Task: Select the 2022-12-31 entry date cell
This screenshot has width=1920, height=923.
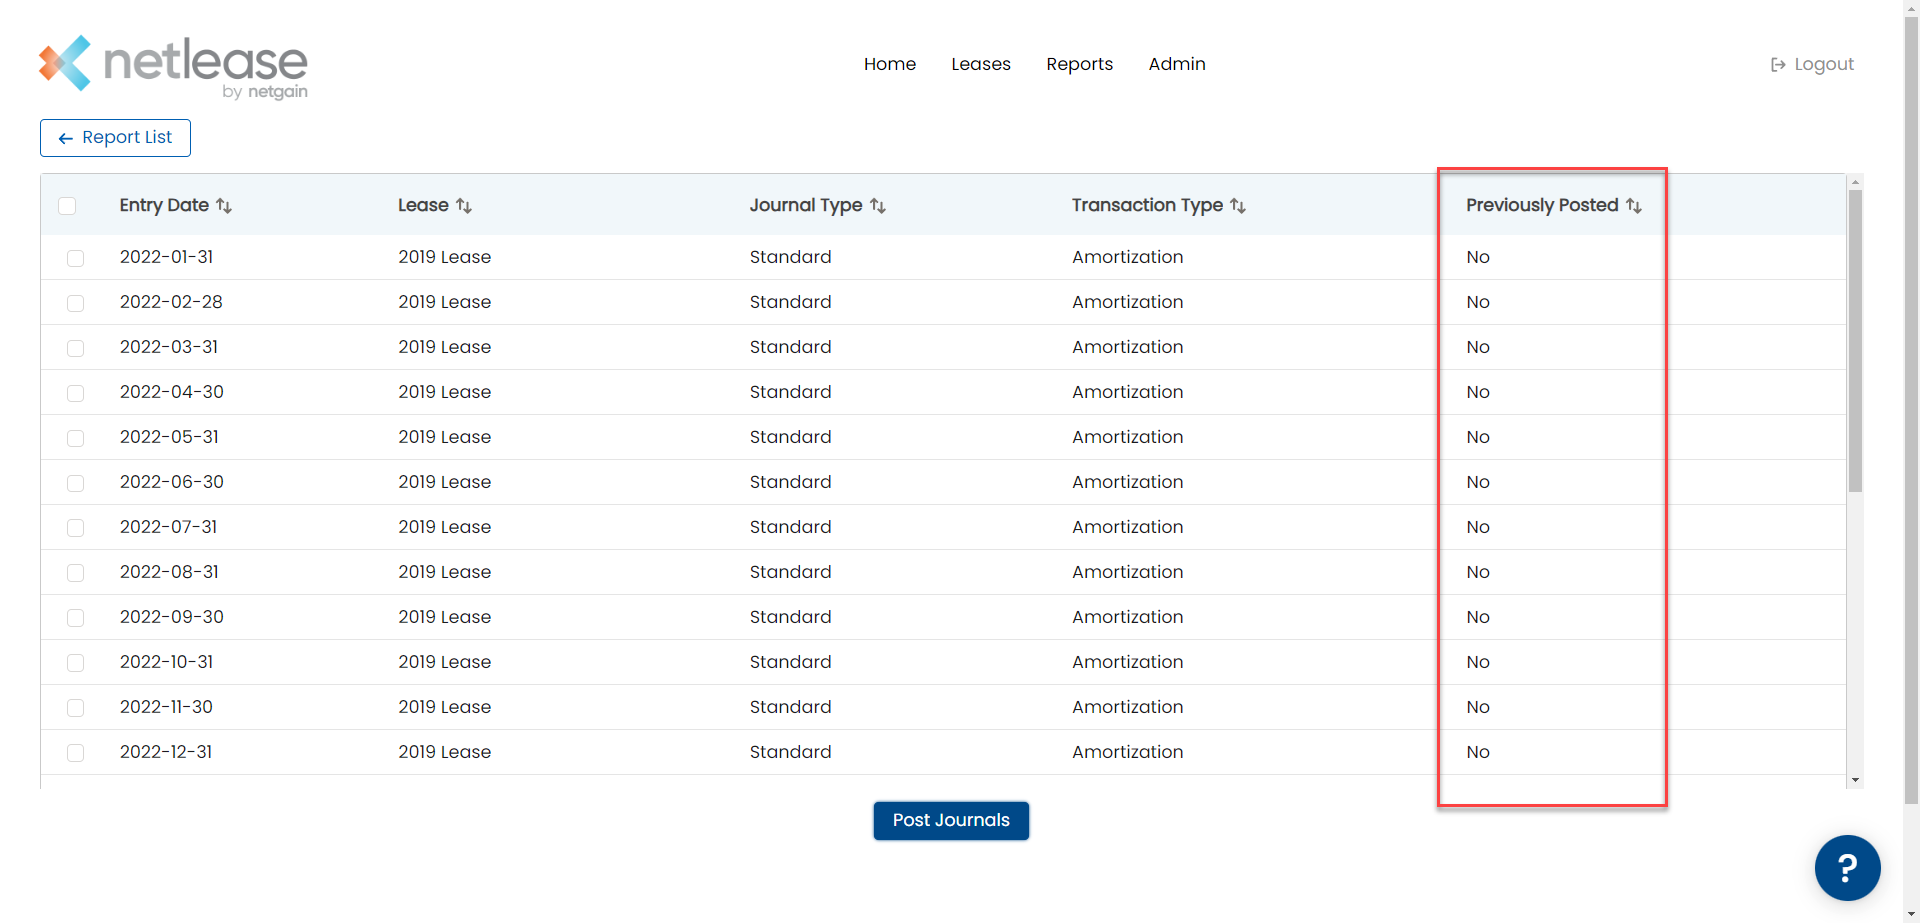Action: point(166,752)
